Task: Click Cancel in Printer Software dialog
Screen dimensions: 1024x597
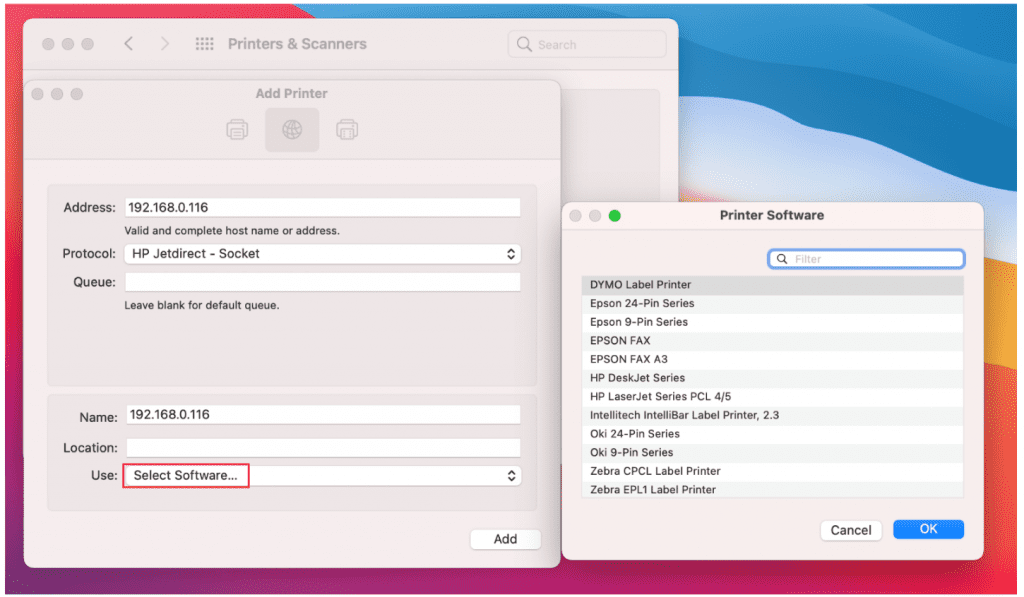Action: pos(851,530)
